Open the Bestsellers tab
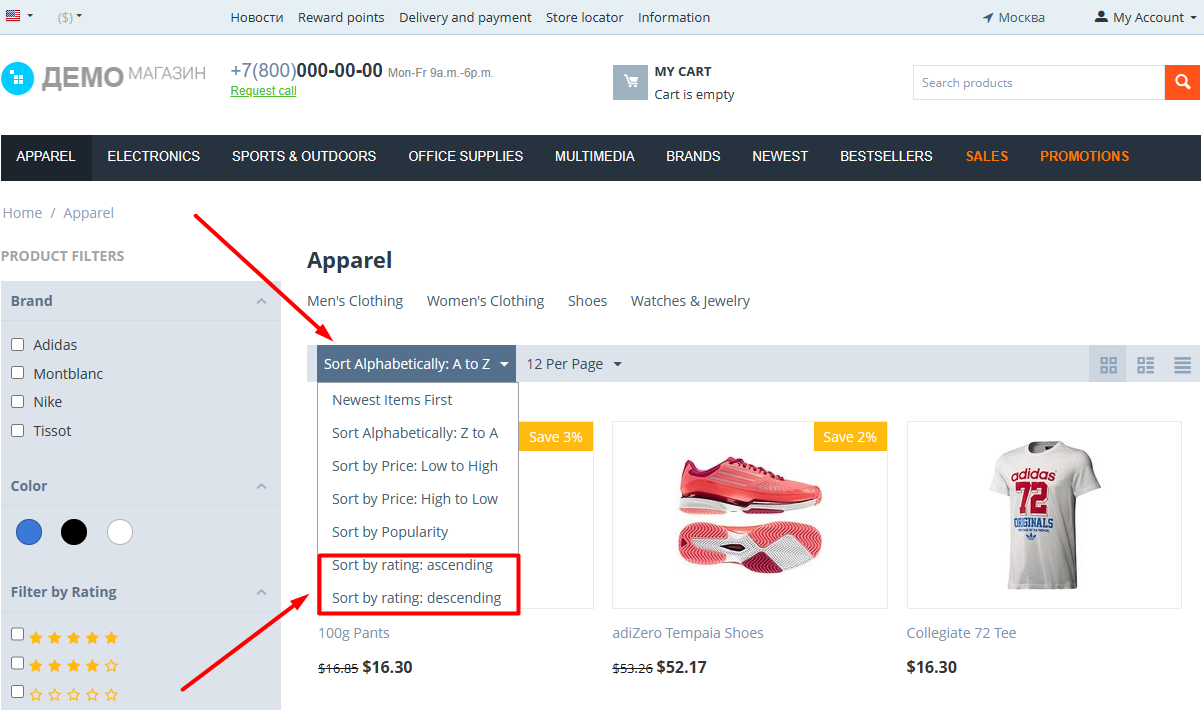Screen dimensions: 1204x710 pyautogui.click(x=886, y=157)
